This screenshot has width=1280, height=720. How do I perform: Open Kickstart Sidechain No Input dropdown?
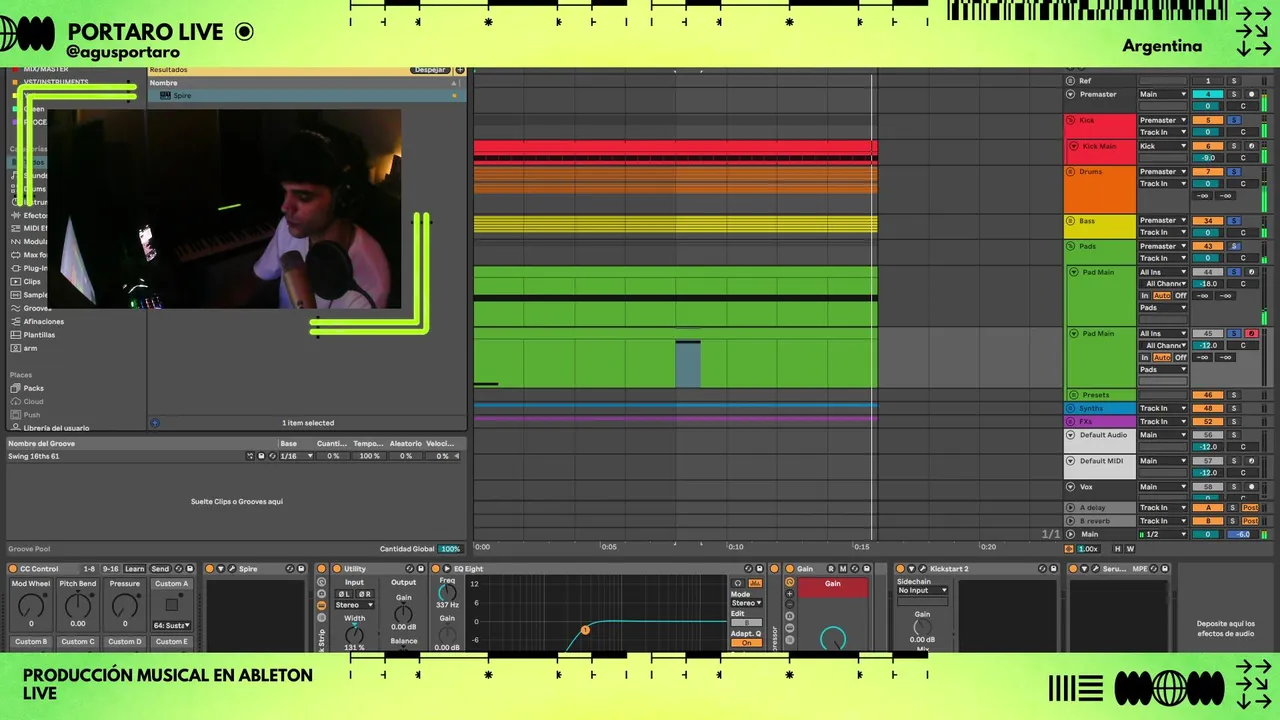pos(921,591)
